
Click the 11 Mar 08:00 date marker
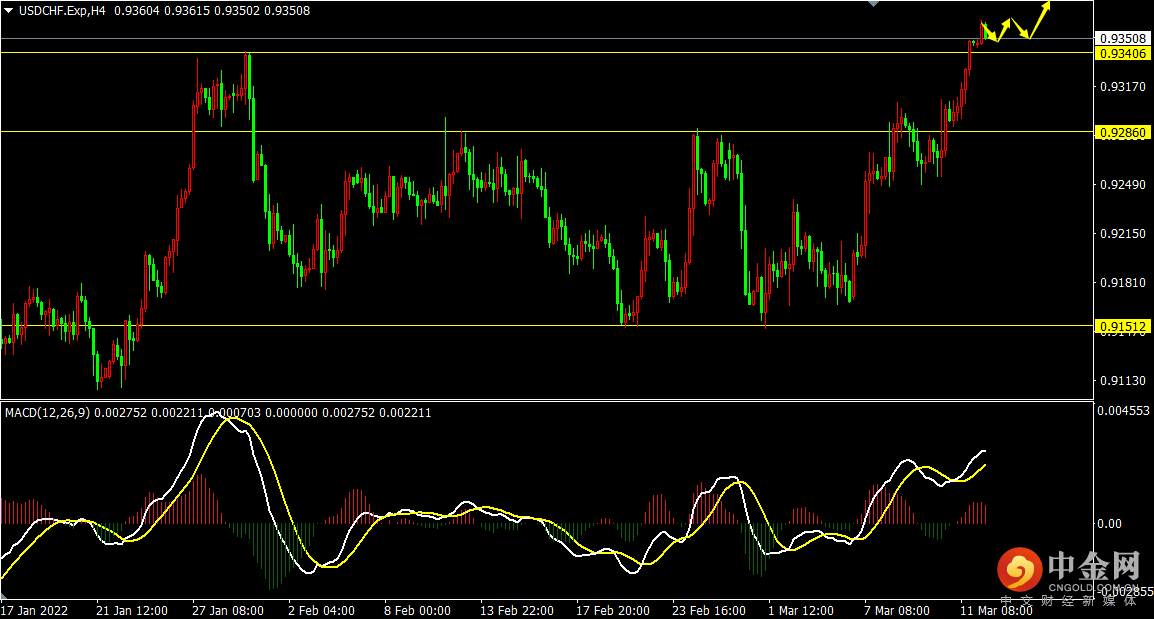point(997,611)
